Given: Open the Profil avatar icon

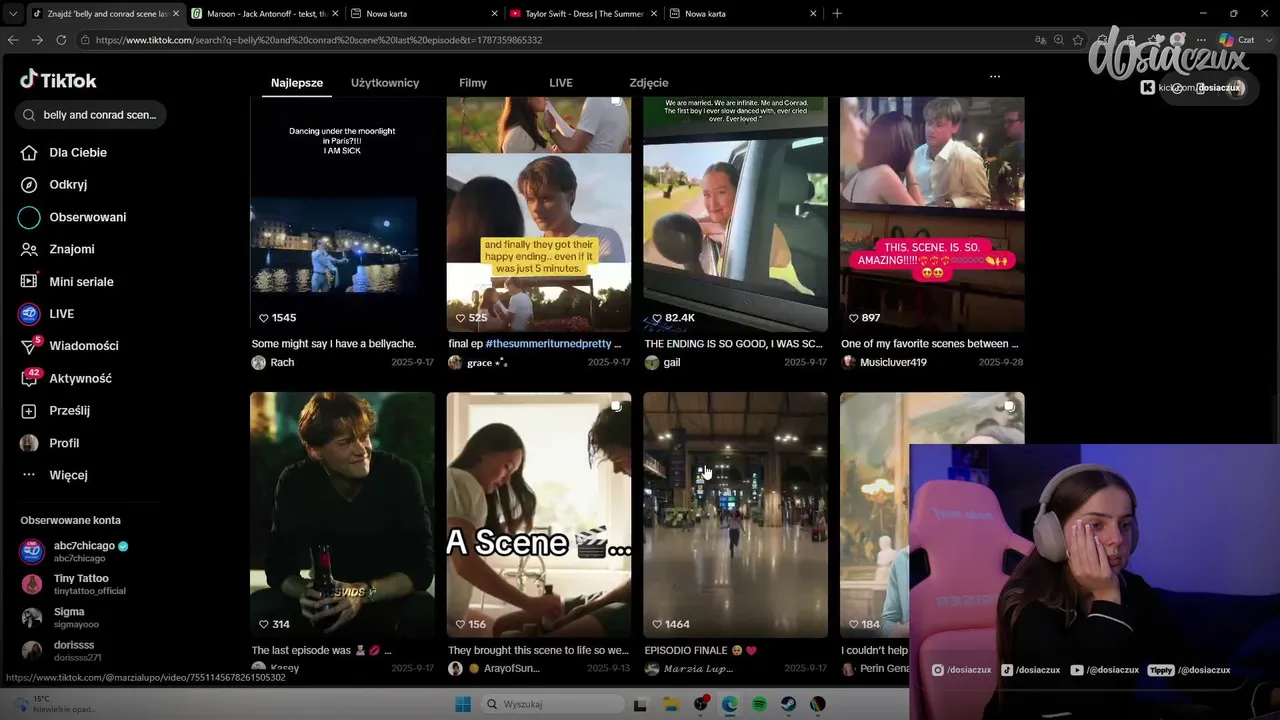Looking at the screenshot, I should click(x=29, y=443).
